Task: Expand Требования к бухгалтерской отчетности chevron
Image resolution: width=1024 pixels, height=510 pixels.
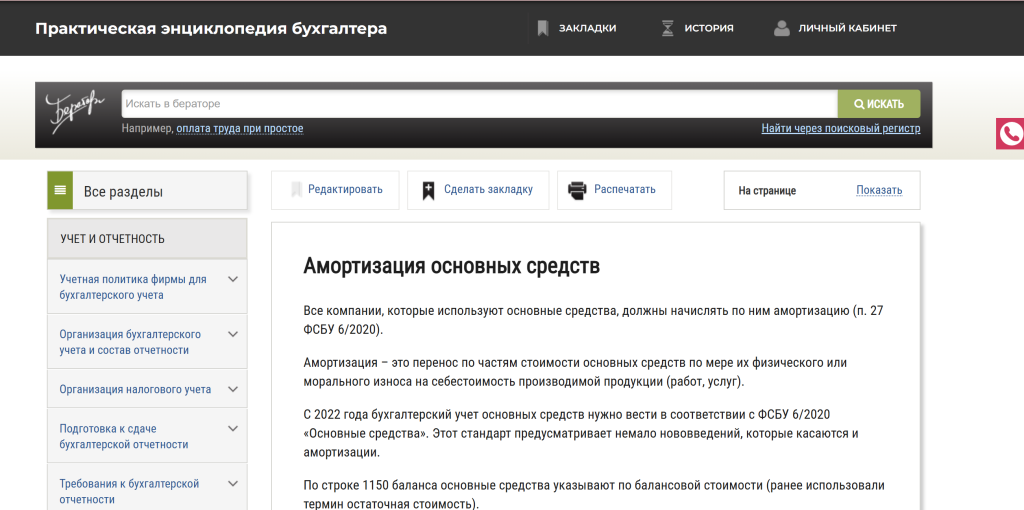Action: pyautogui.click(x=232, y=484)
